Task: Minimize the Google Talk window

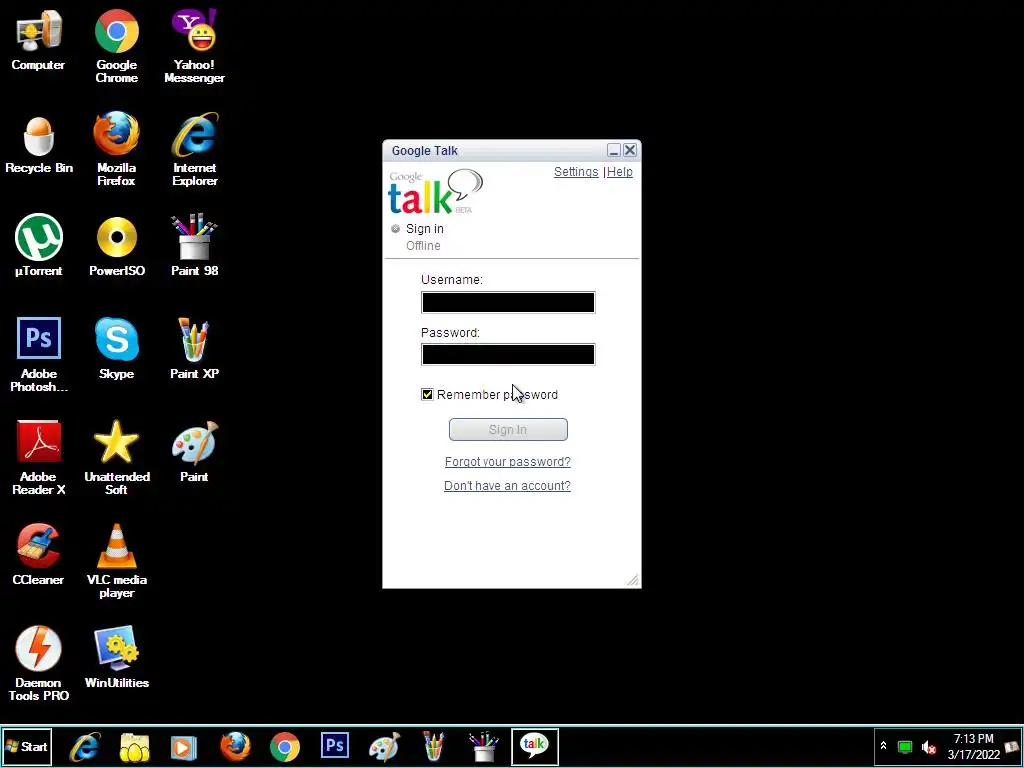Action: pyautogui.click(x=614, y=151)
